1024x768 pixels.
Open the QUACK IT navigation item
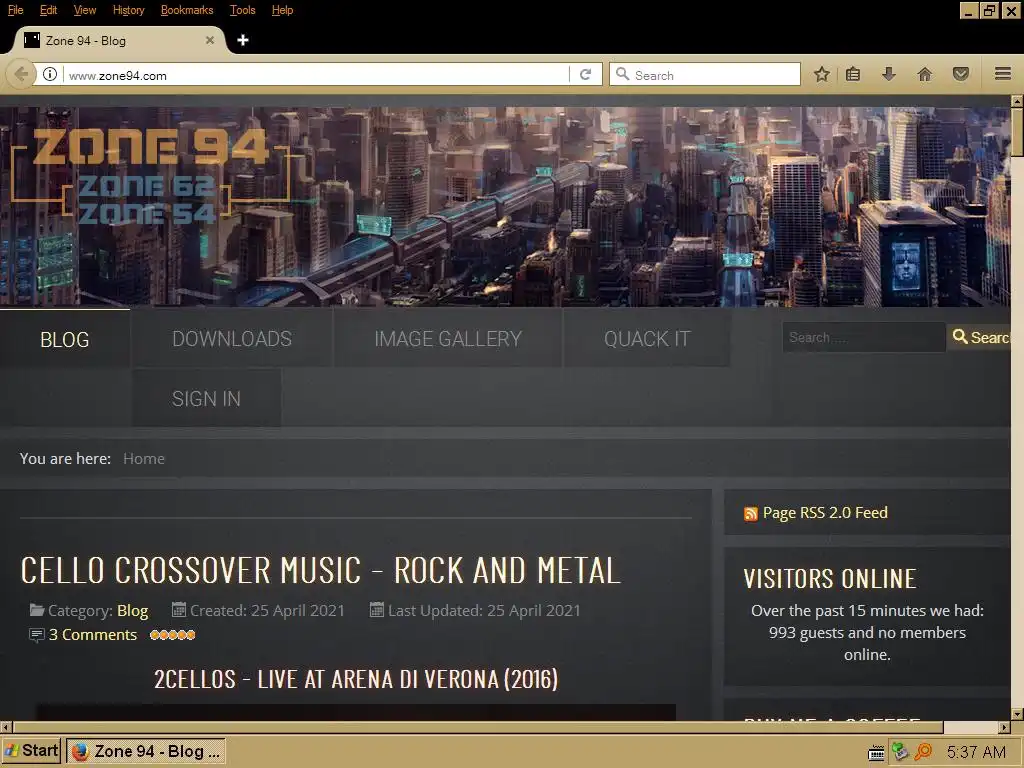tap(647, 338)
